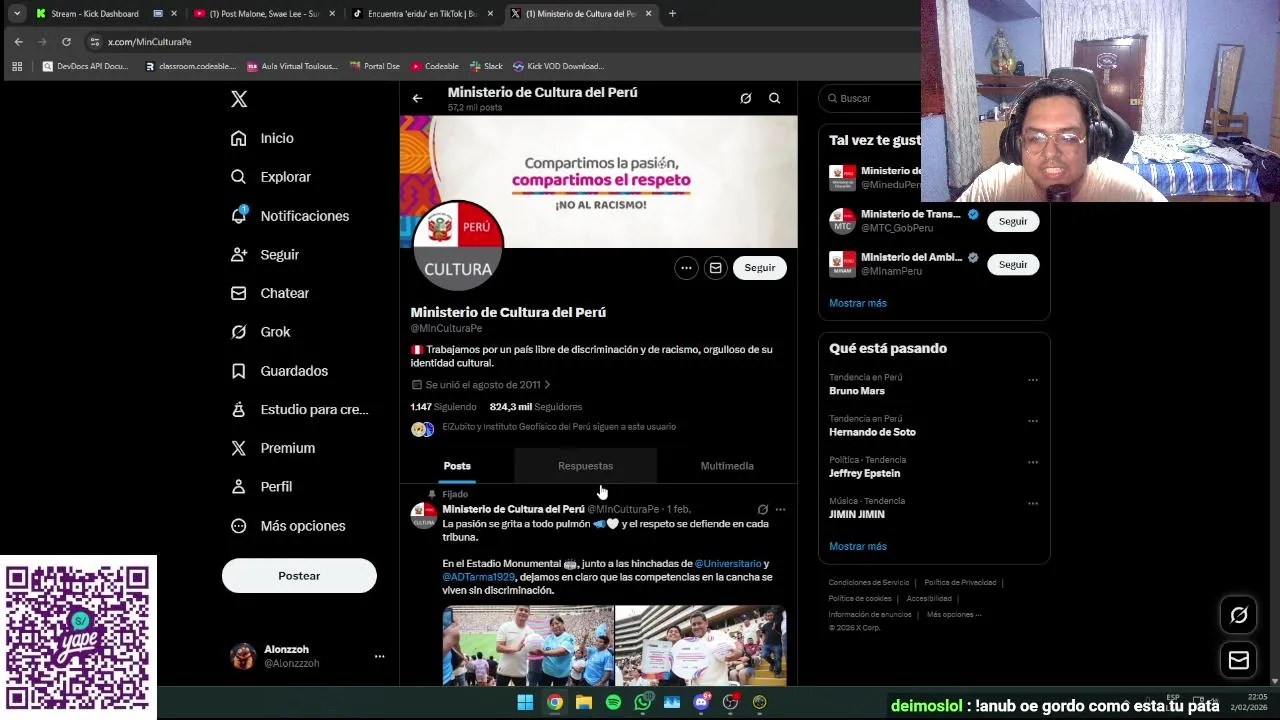Screen dimensions: 1280x720
Task: Click the Postar button
Action: click(299, 576)
